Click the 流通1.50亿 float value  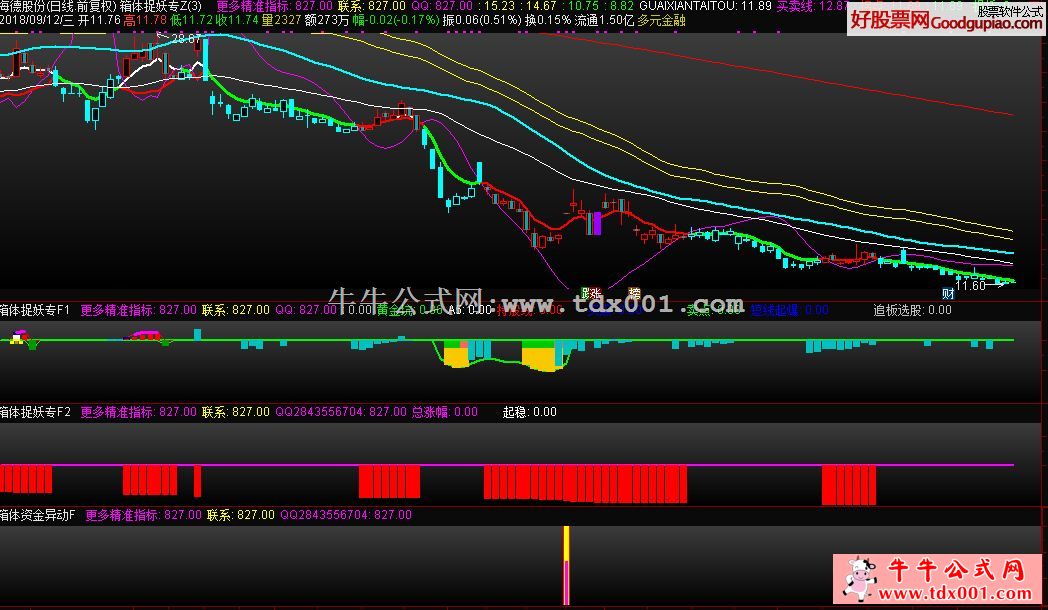604,20
